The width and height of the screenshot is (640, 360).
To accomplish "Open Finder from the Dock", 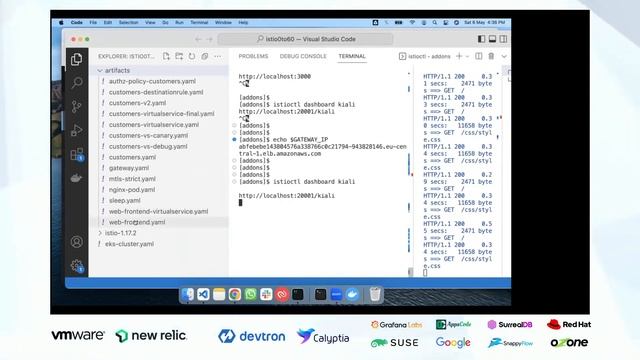I will [x=187, y=294].
